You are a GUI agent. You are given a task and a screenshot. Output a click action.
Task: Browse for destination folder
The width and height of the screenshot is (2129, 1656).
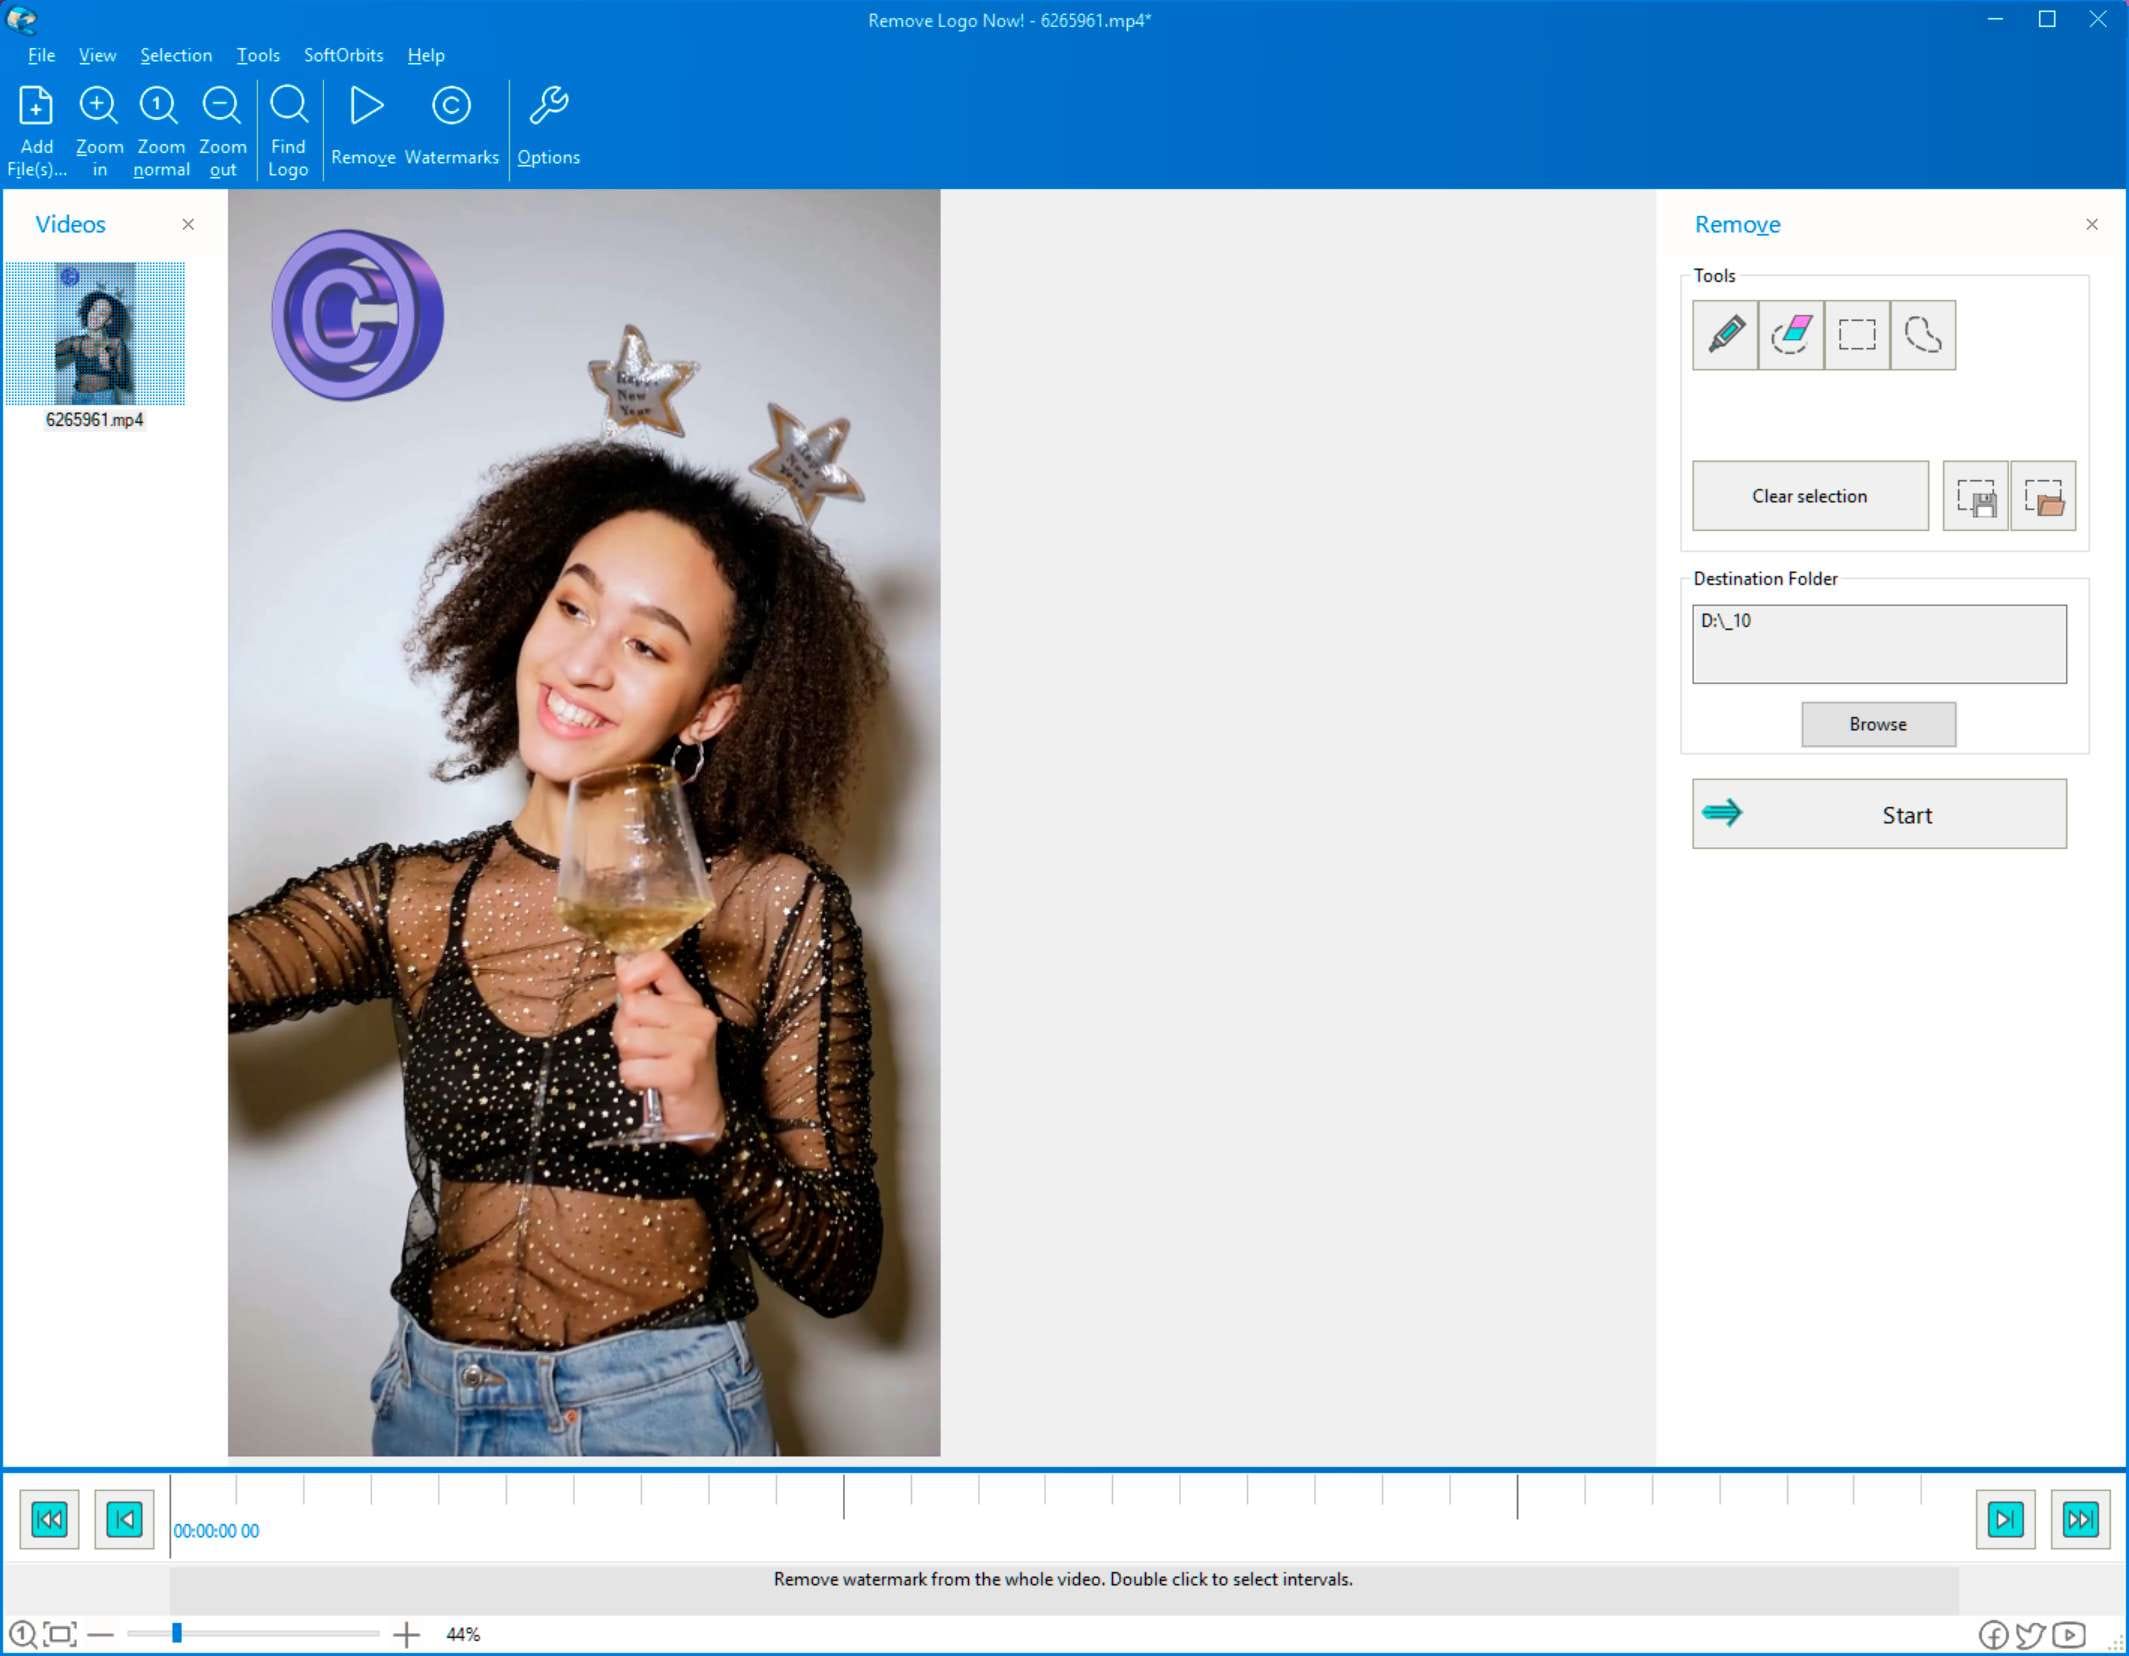[1878, 723]
